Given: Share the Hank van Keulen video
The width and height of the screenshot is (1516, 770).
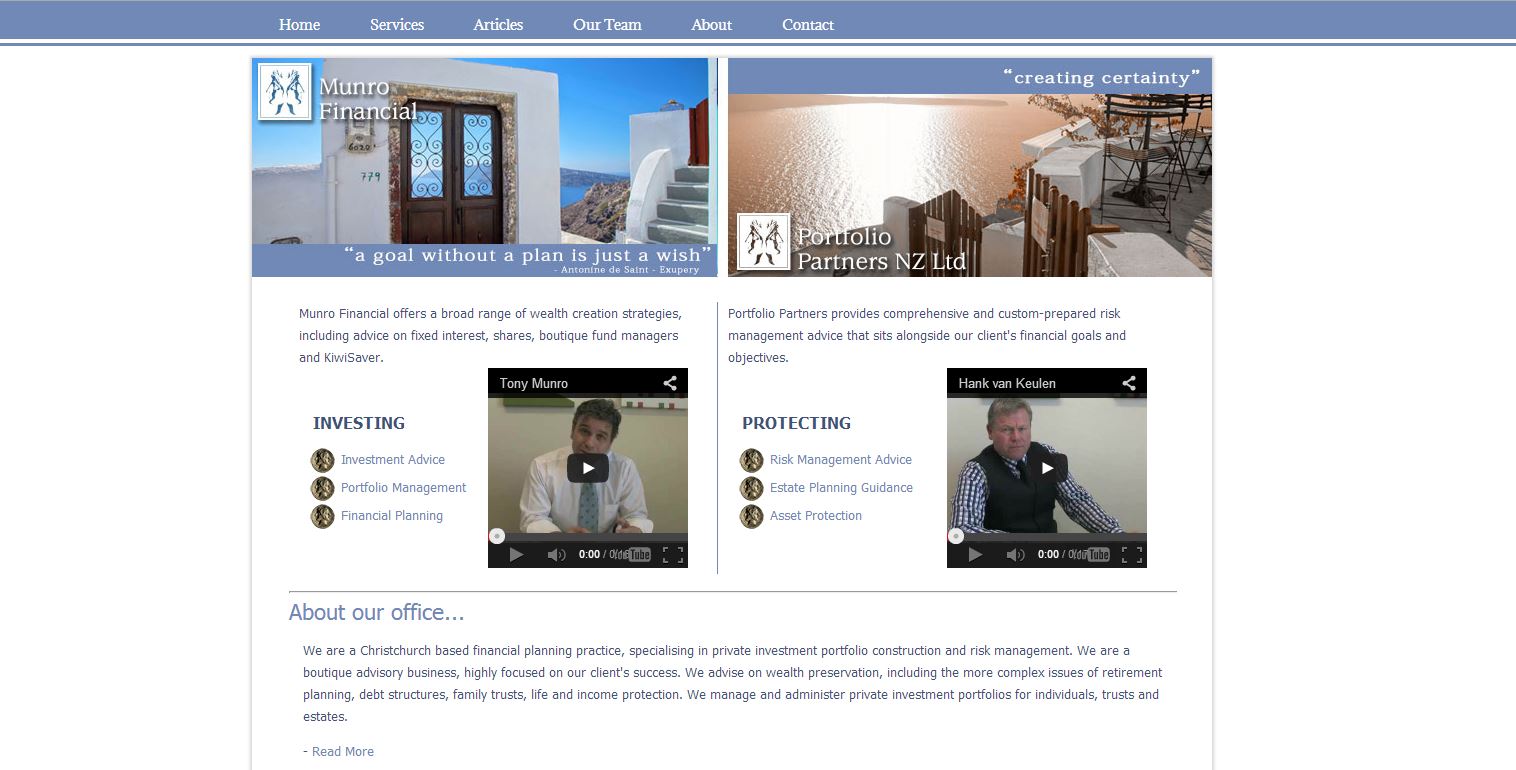Looking at the screenshot, I should [x=1129, y=383].
